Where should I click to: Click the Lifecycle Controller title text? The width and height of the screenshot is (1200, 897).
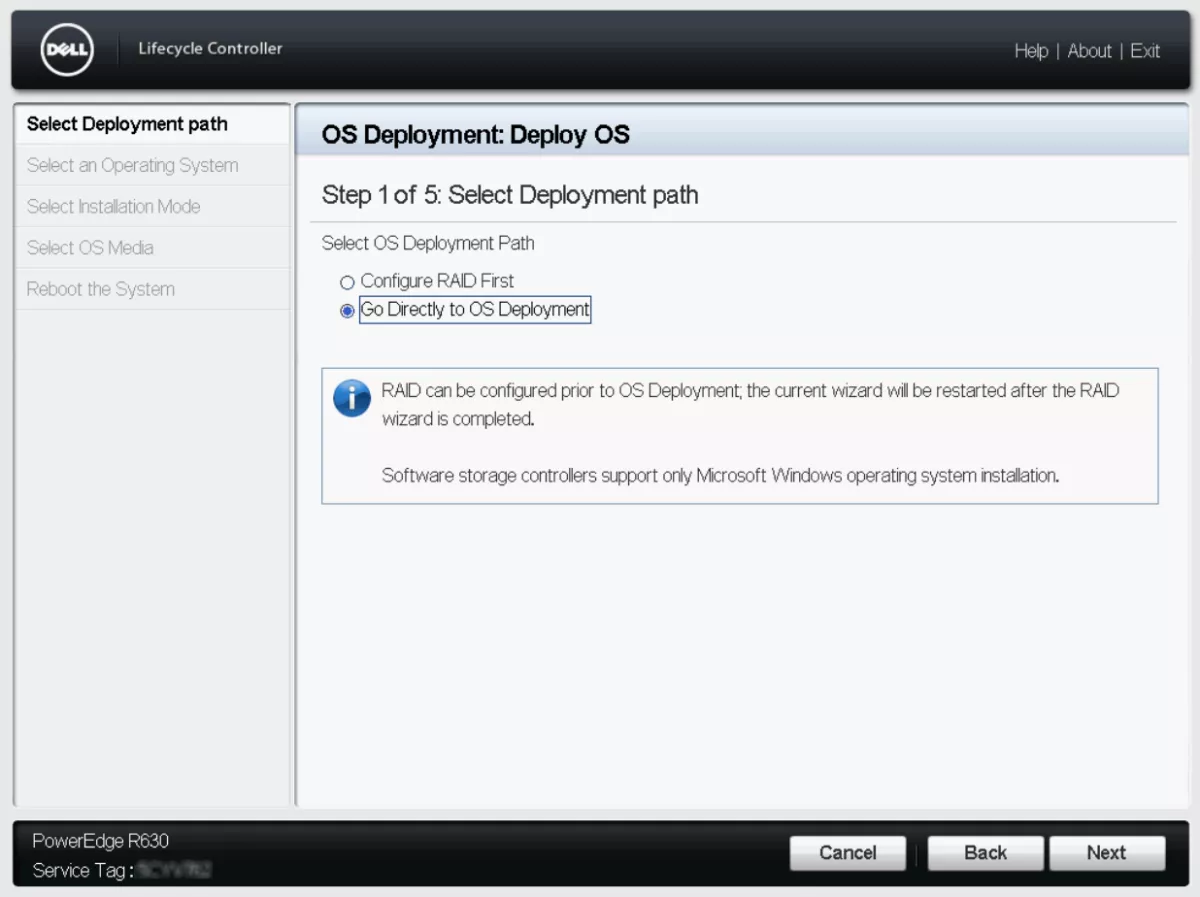point(210,48)
